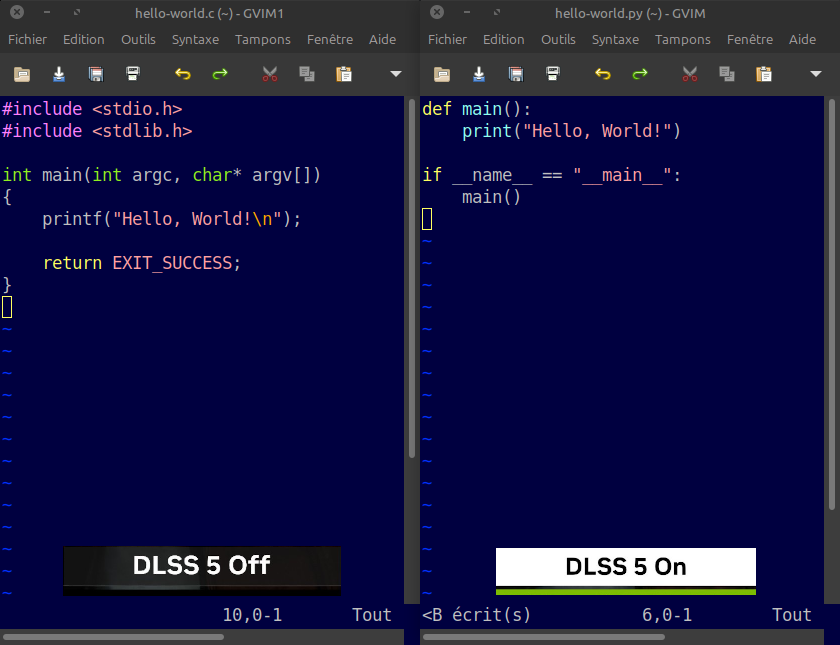Click the '#include <stdio.h>' line

pos(92,109)
